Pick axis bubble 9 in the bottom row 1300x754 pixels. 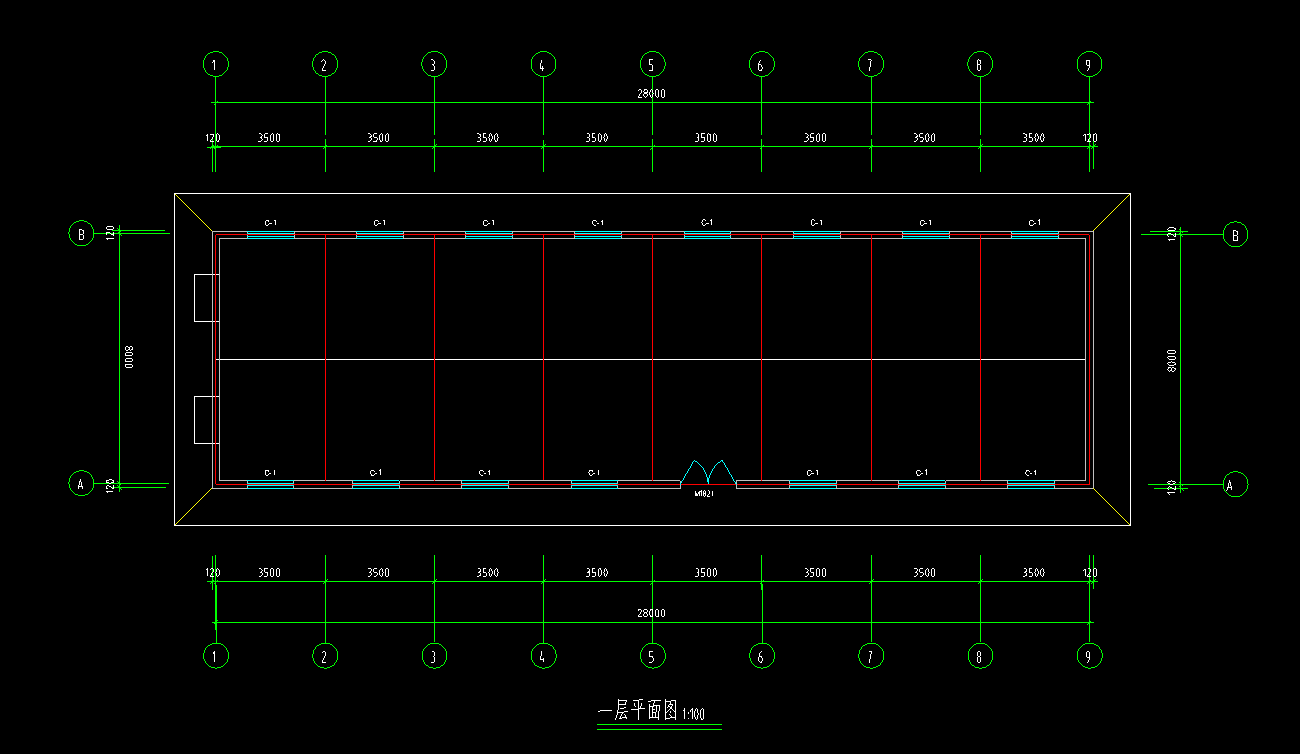(x=1089, y=656)
